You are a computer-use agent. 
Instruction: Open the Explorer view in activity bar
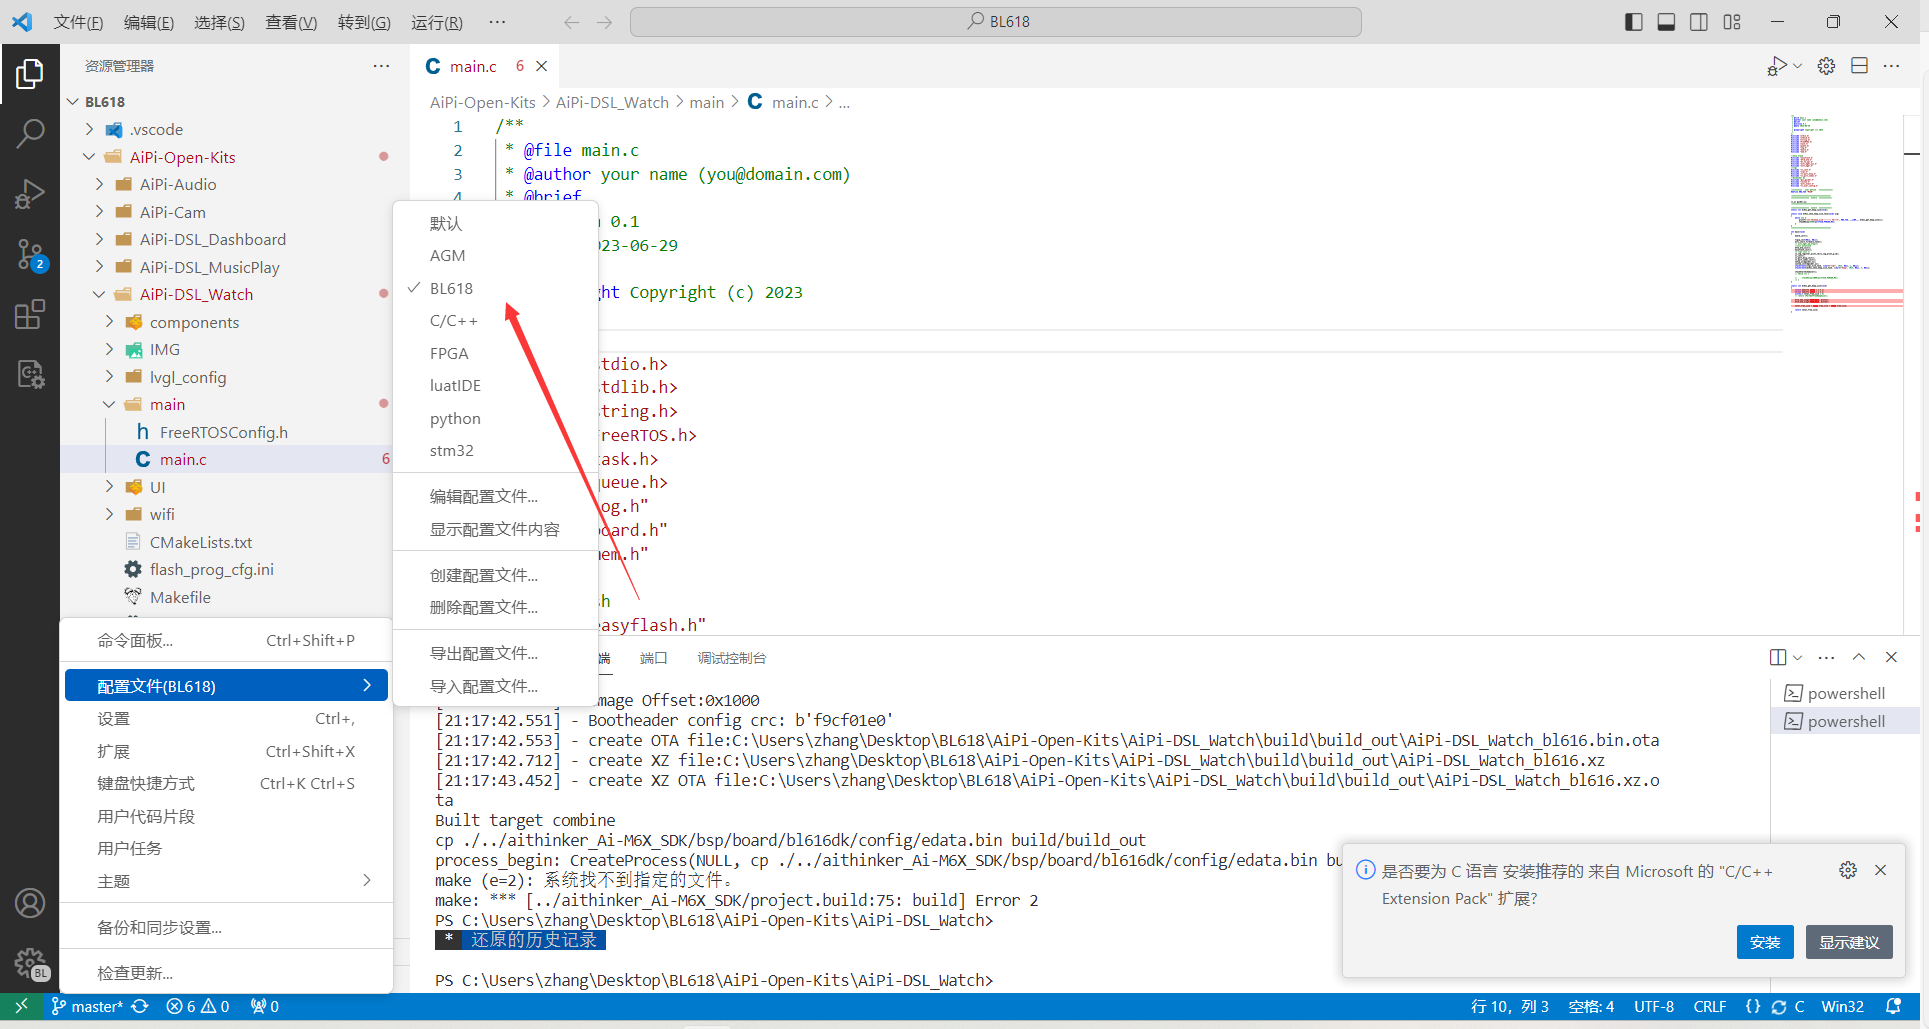point(30,73)
